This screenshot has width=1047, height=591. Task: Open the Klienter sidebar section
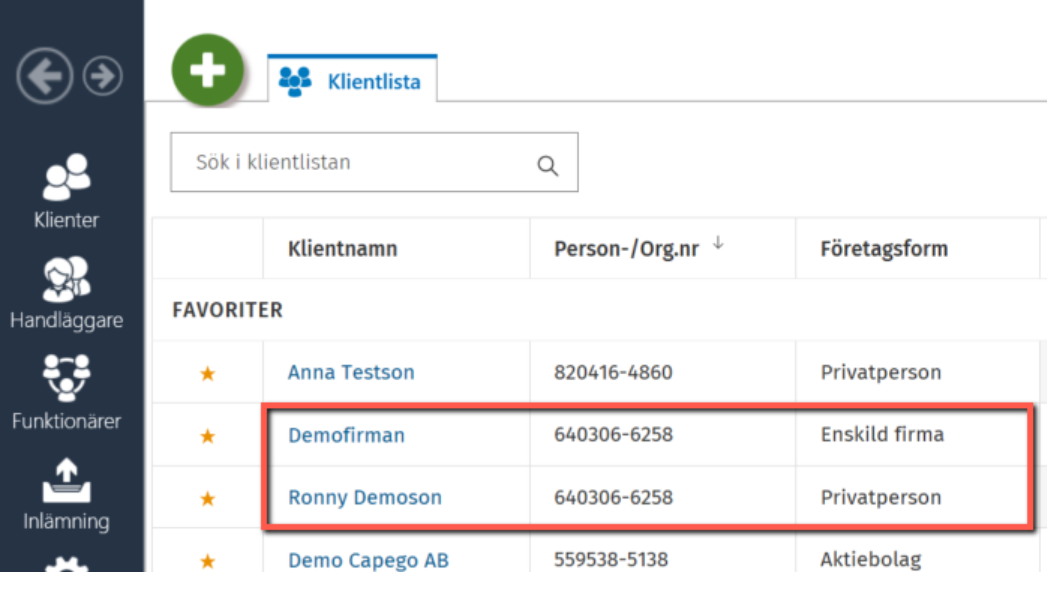point(66,191)
